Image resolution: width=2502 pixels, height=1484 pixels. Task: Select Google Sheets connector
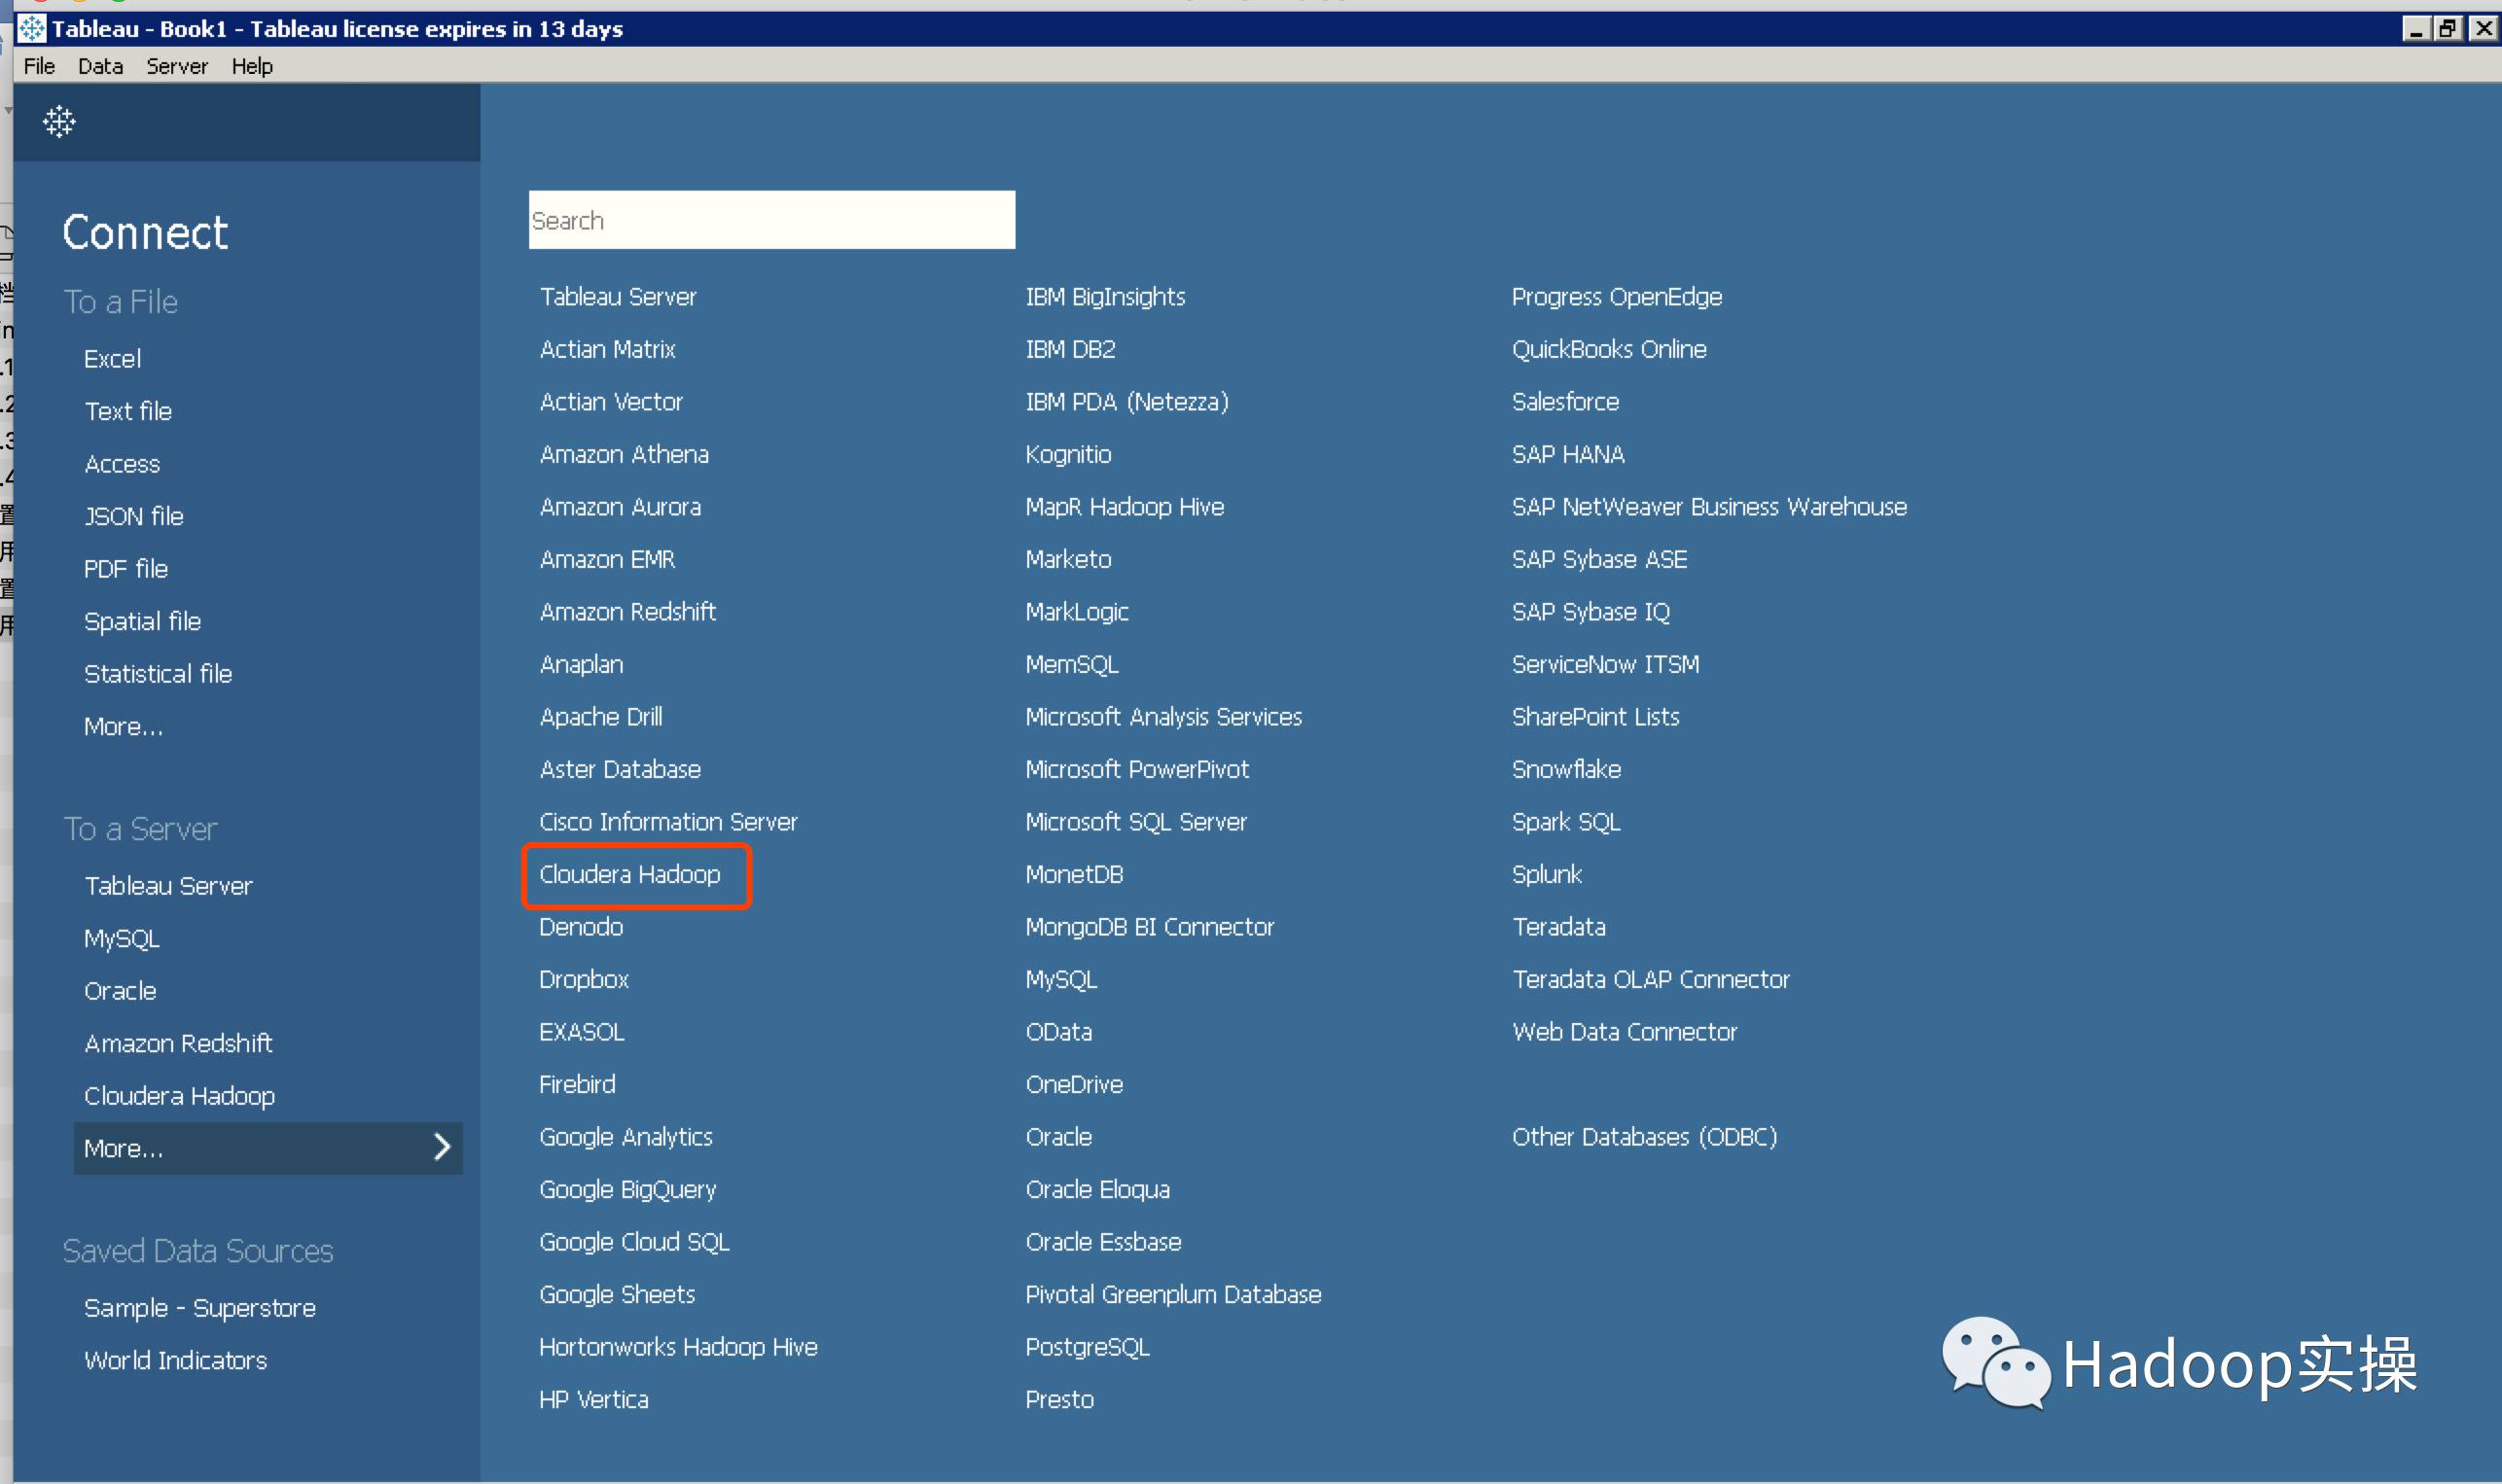[617, 1295]
